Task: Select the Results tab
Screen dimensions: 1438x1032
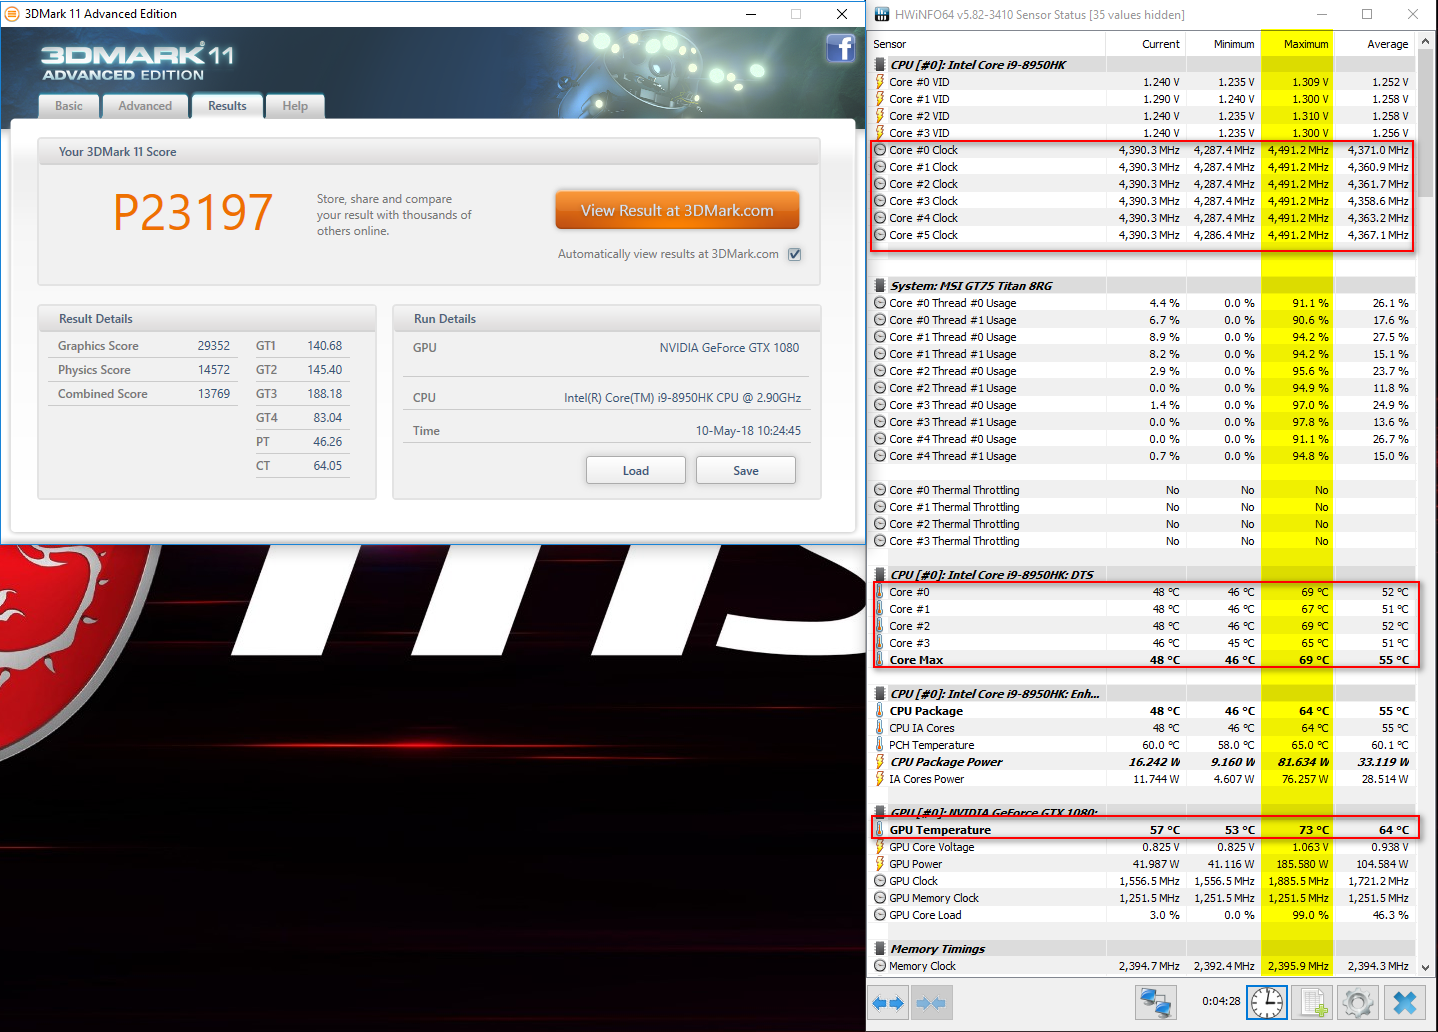Action: (x=227, y=106)
